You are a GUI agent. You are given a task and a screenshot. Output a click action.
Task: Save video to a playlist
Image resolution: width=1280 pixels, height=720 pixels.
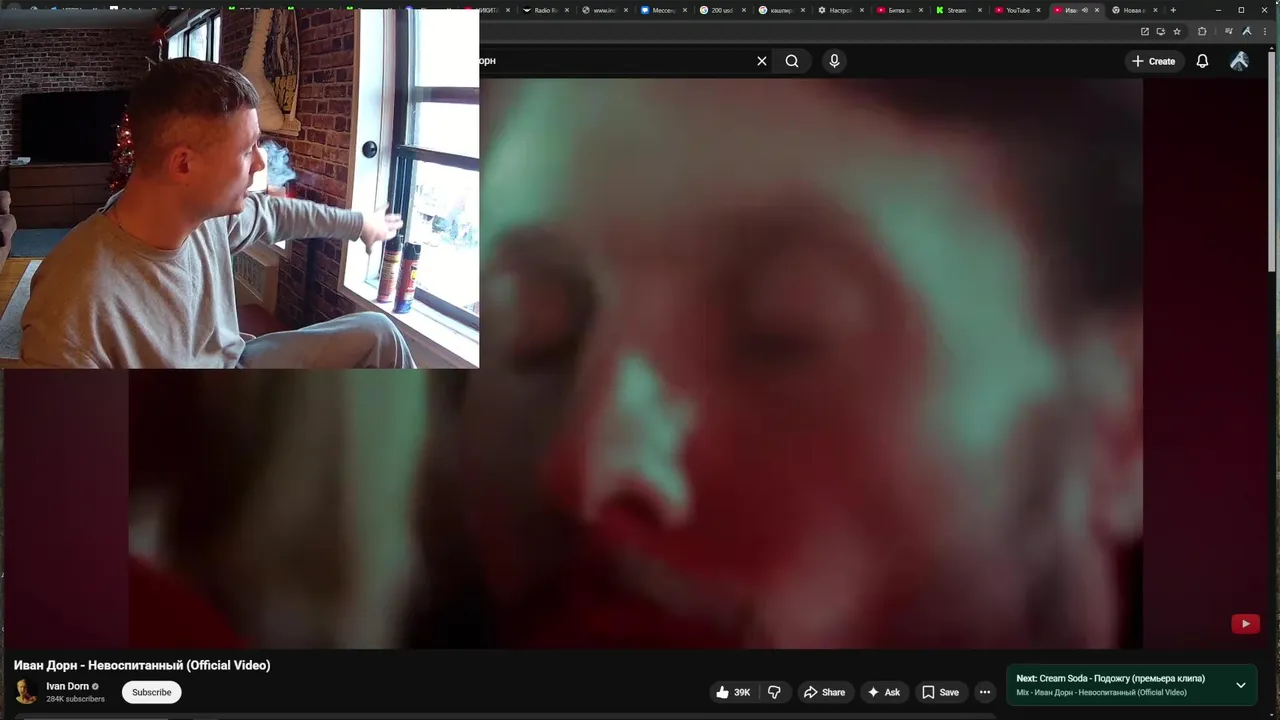(x=940, y=692)
